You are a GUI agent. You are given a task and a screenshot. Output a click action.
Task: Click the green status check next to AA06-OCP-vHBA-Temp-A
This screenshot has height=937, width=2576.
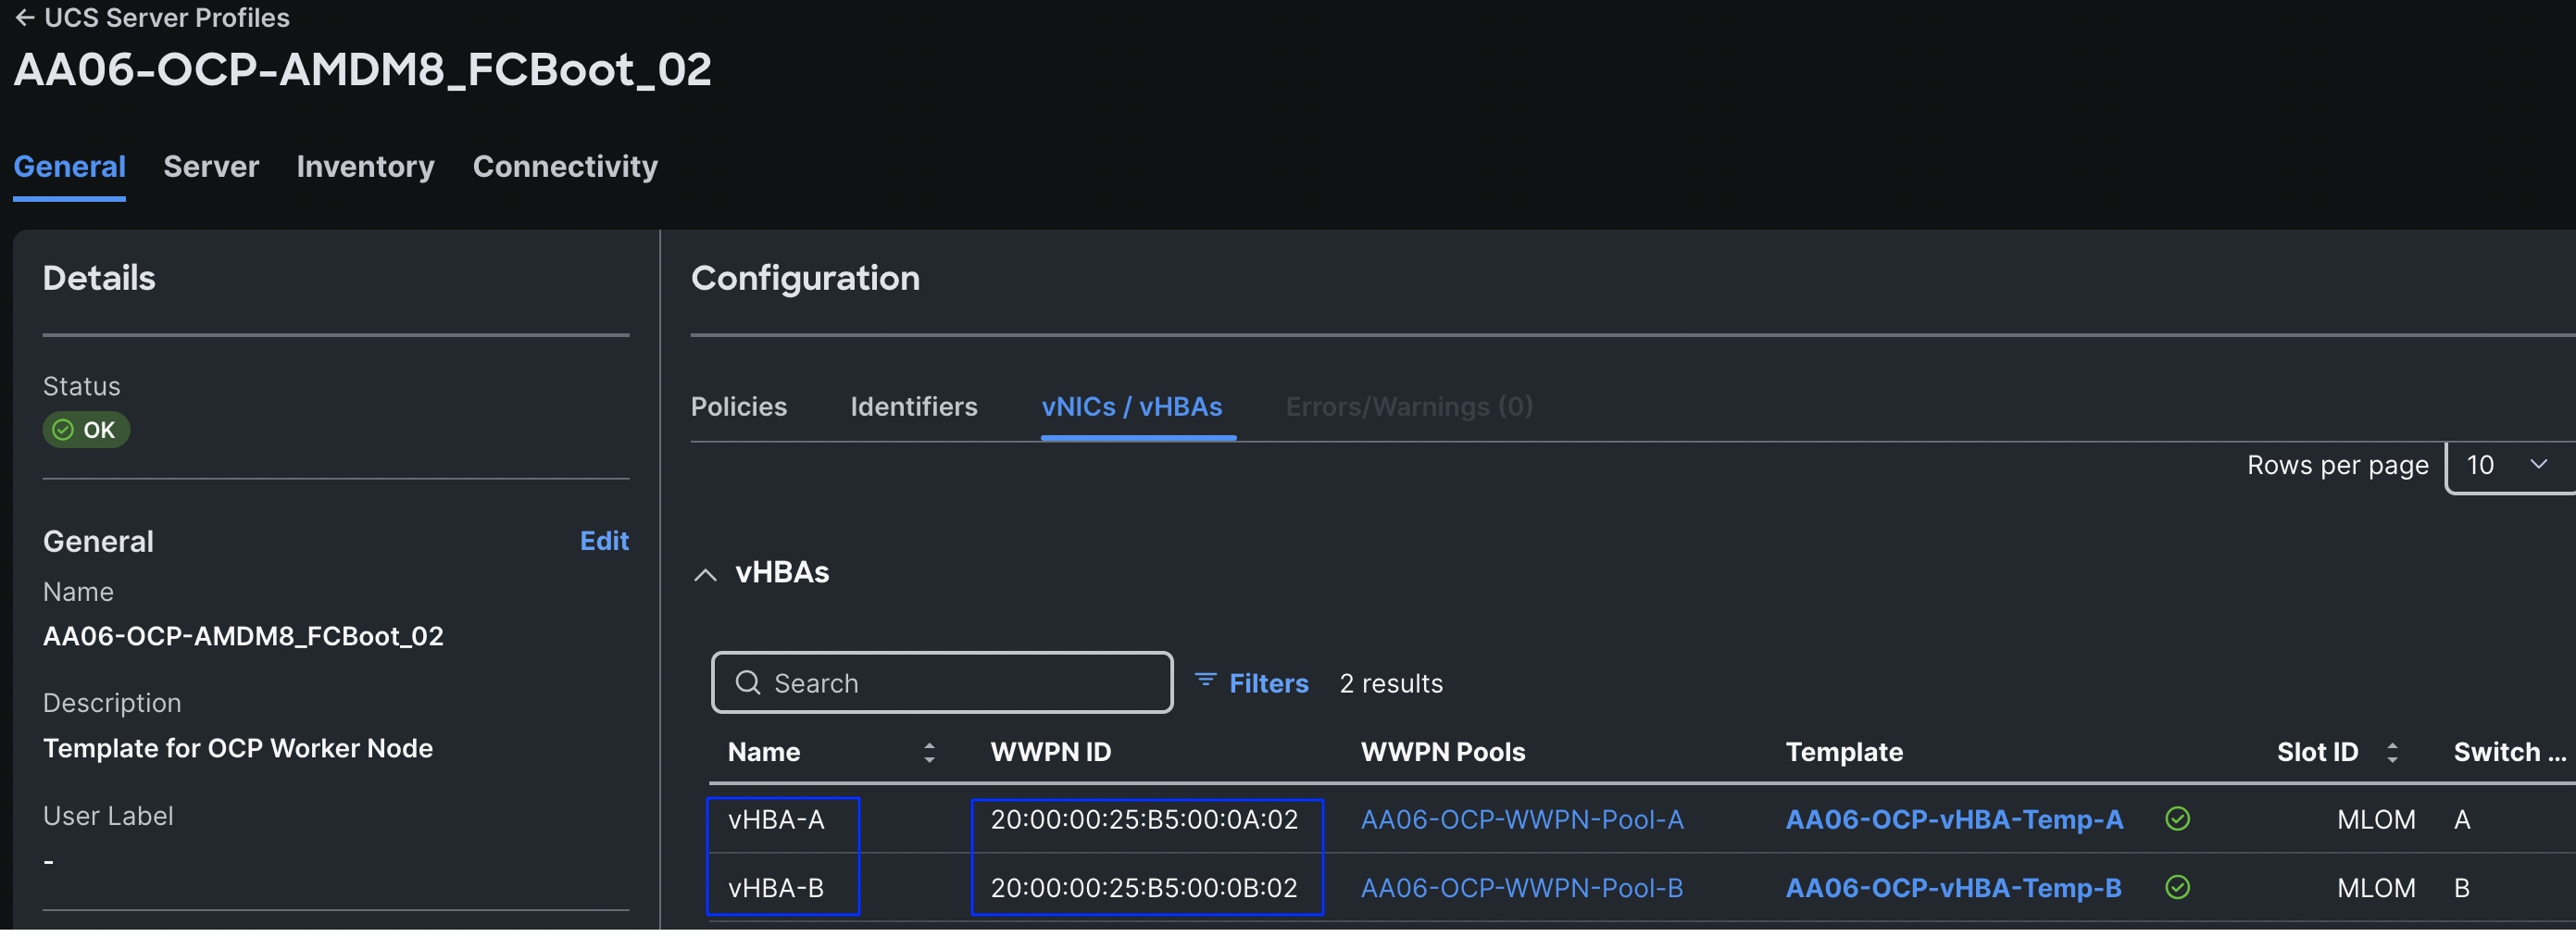[2178, 819]
